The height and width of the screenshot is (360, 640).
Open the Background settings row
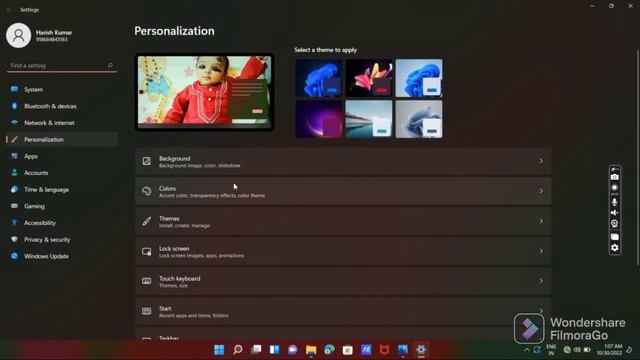tap(343, 161)
